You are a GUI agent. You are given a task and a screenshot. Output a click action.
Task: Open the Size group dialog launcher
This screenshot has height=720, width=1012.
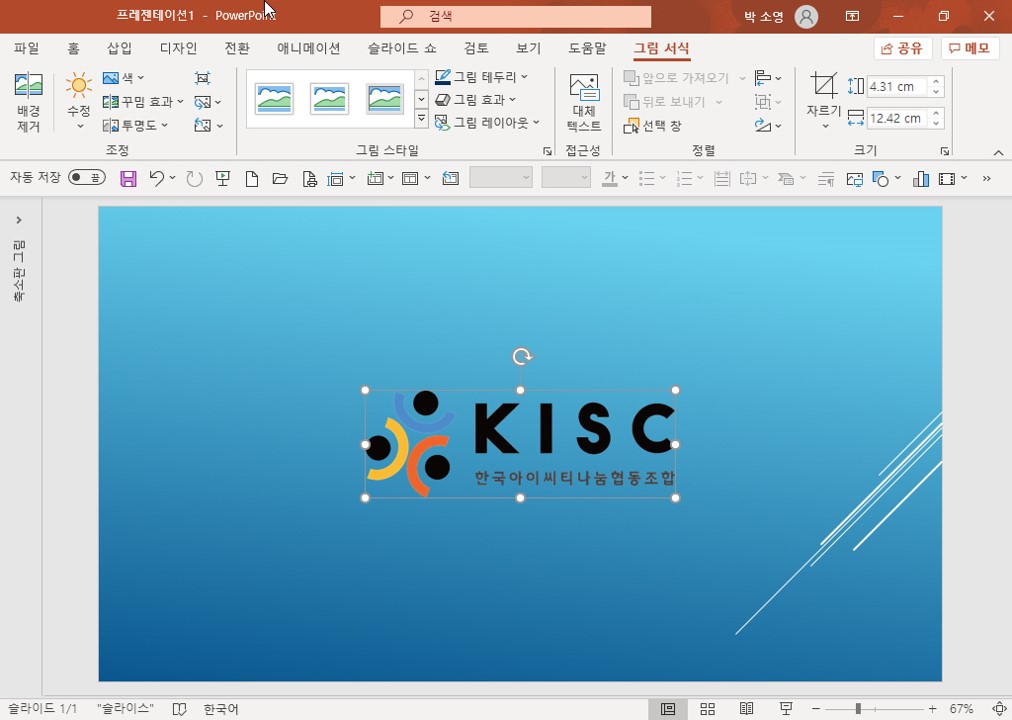point(944,152)
